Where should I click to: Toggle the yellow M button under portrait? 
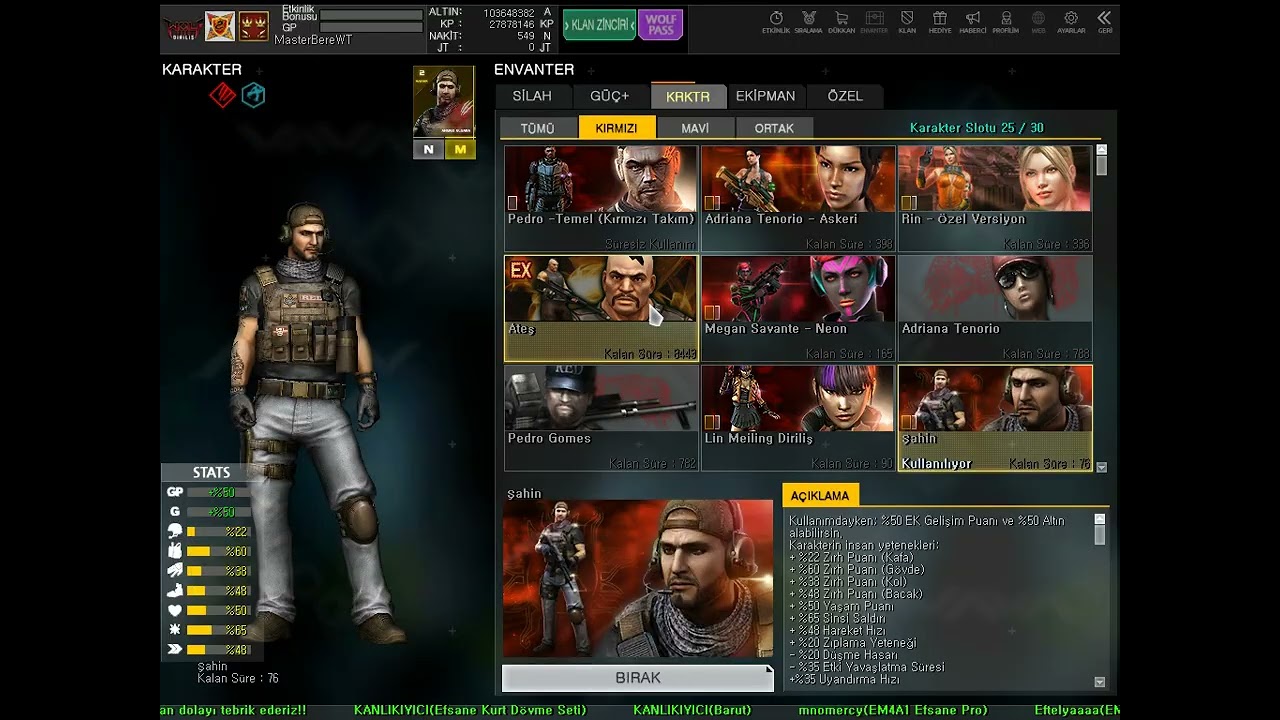pyautogui.click(x=460, y=149)
